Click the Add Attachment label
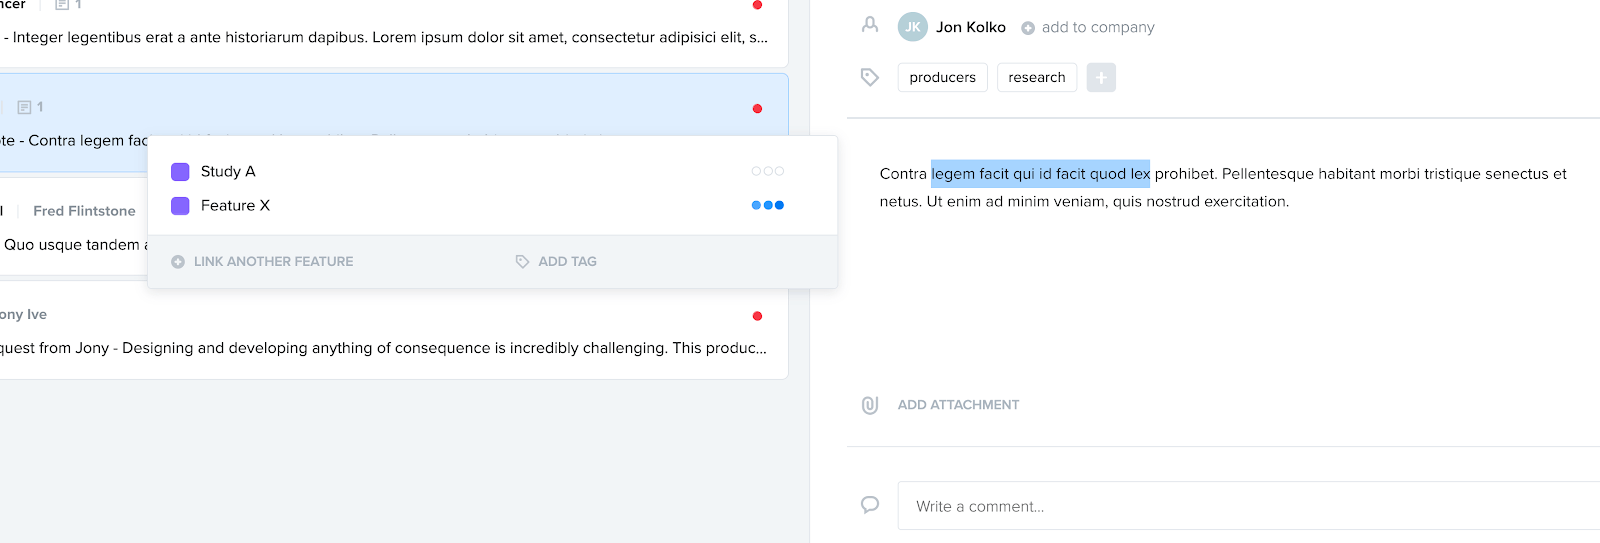 (x=958, y=405)
